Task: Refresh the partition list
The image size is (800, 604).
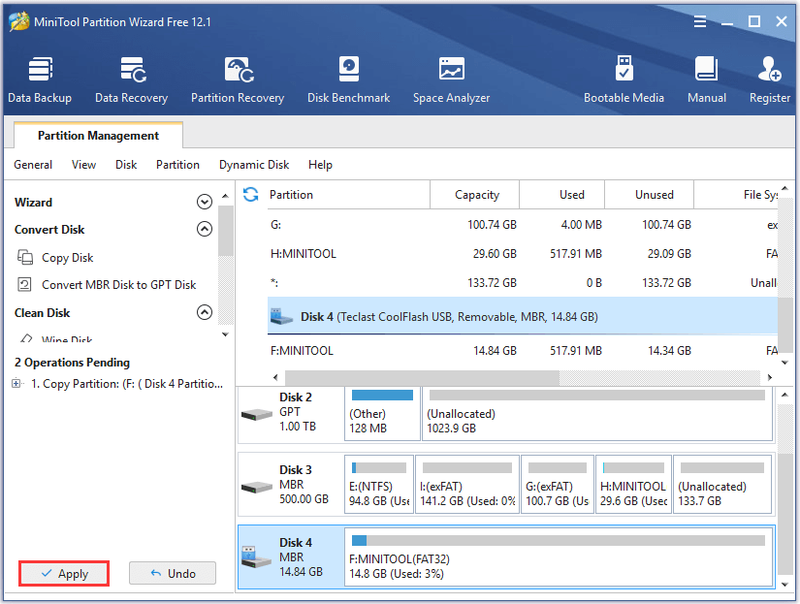Action: [x=251, y=194]
